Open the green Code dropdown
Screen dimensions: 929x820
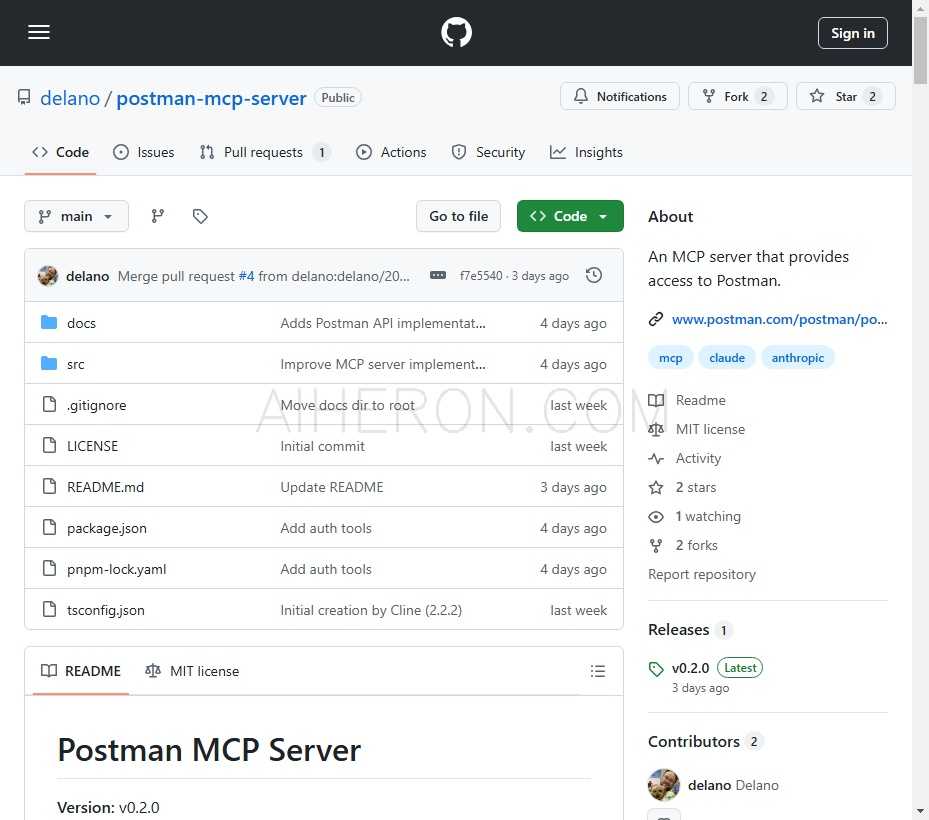pyautogui.click(x=570, y=216)
